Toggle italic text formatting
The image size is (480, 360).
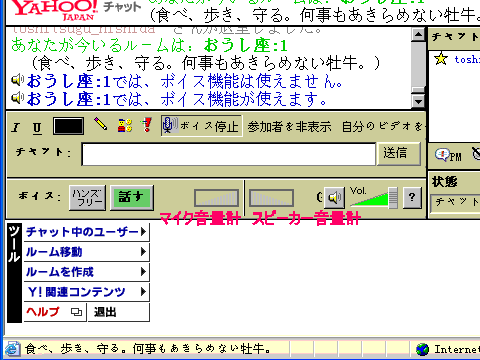pyautogui.click(x=16, y=127)
